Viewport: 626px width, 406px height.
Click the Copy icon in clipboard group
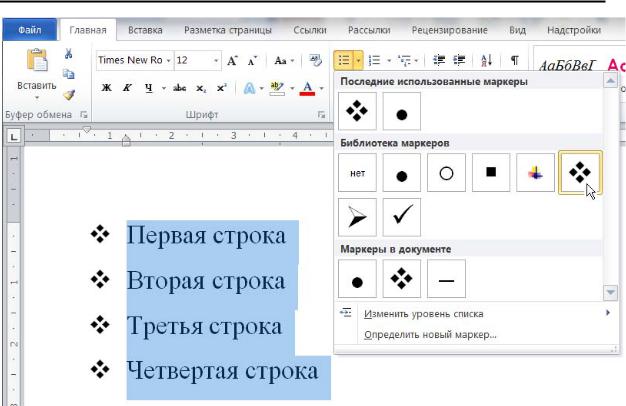(69, 74)
